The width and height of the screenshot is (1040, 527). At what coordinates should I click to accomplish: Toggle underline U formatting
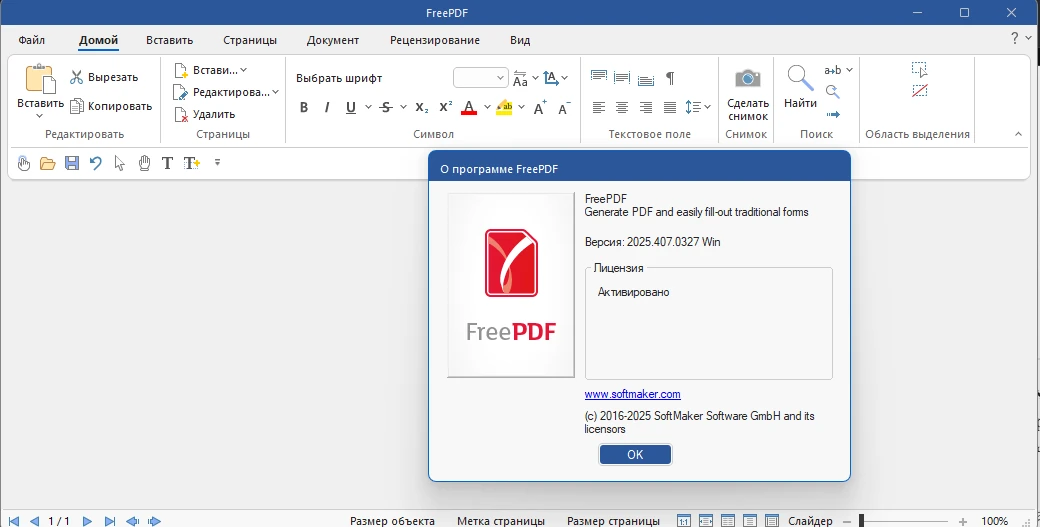coord(351,107)
